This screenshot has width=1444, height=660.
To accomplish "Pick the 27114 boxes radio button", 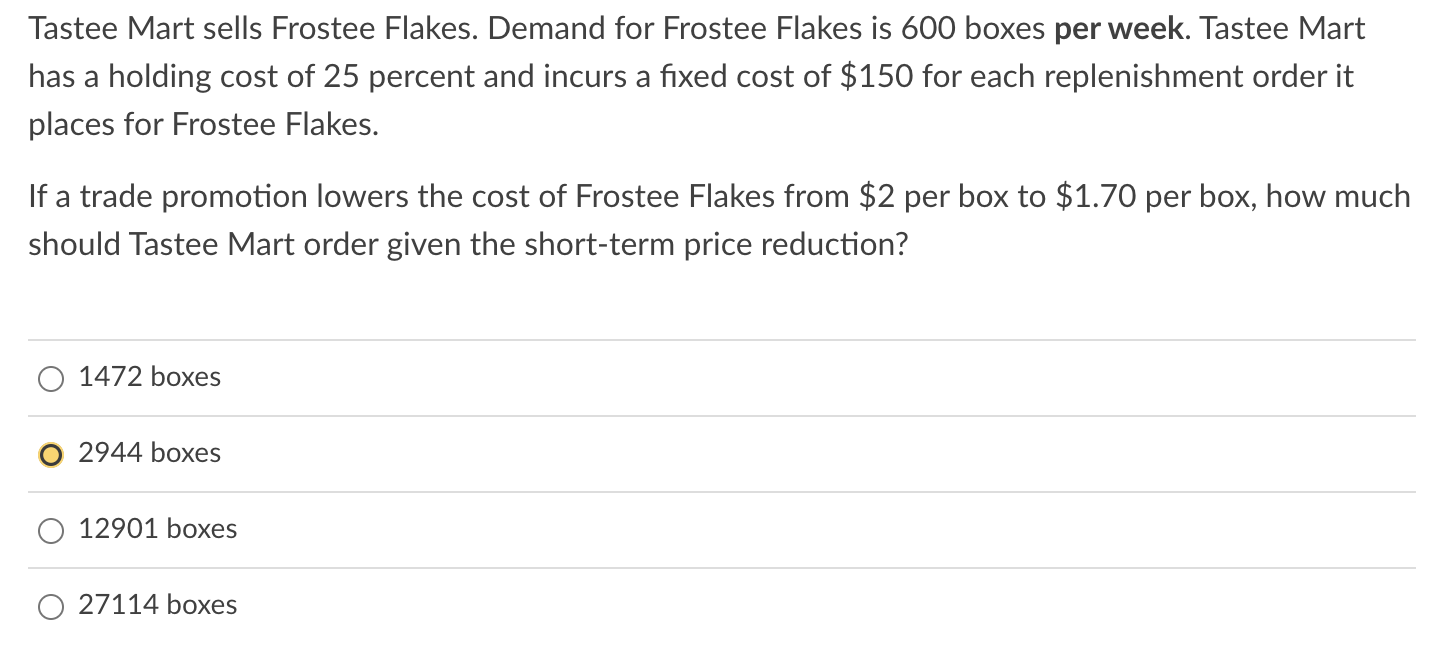I will coord(49,607).
